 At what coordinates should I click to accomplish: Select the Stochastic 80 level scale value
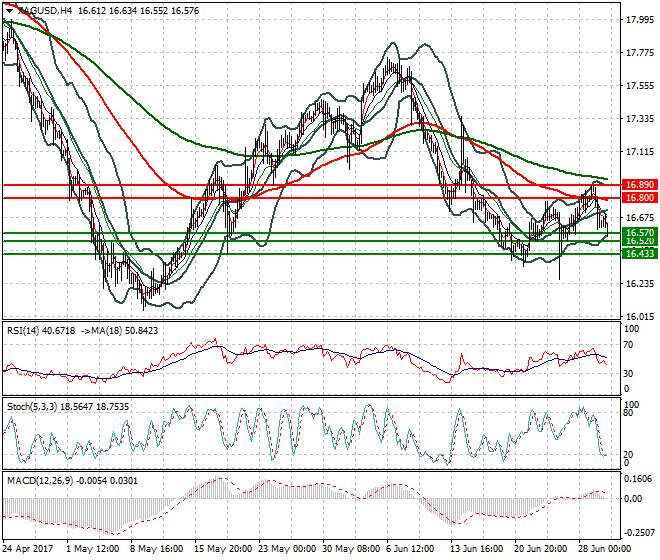tap(628, 413)
